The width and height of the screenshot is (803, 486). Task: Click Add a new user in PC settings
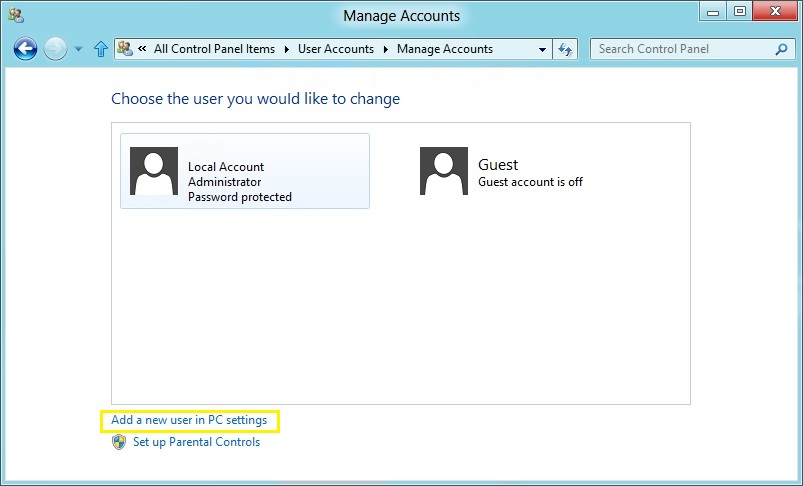(189, 420)
